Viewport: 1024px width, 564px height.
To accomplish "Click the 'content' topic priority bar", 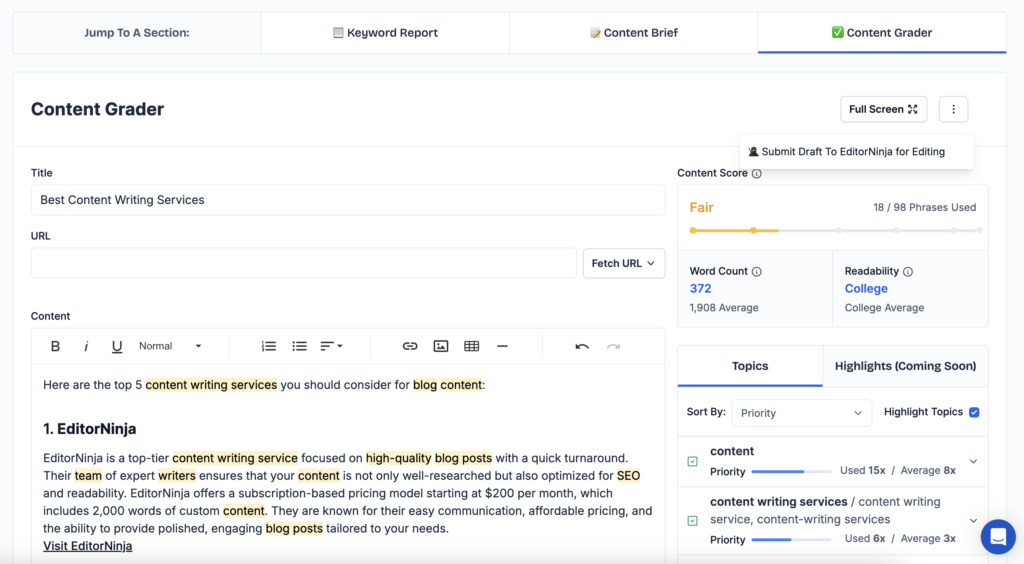I will click(x=792, y=471).
